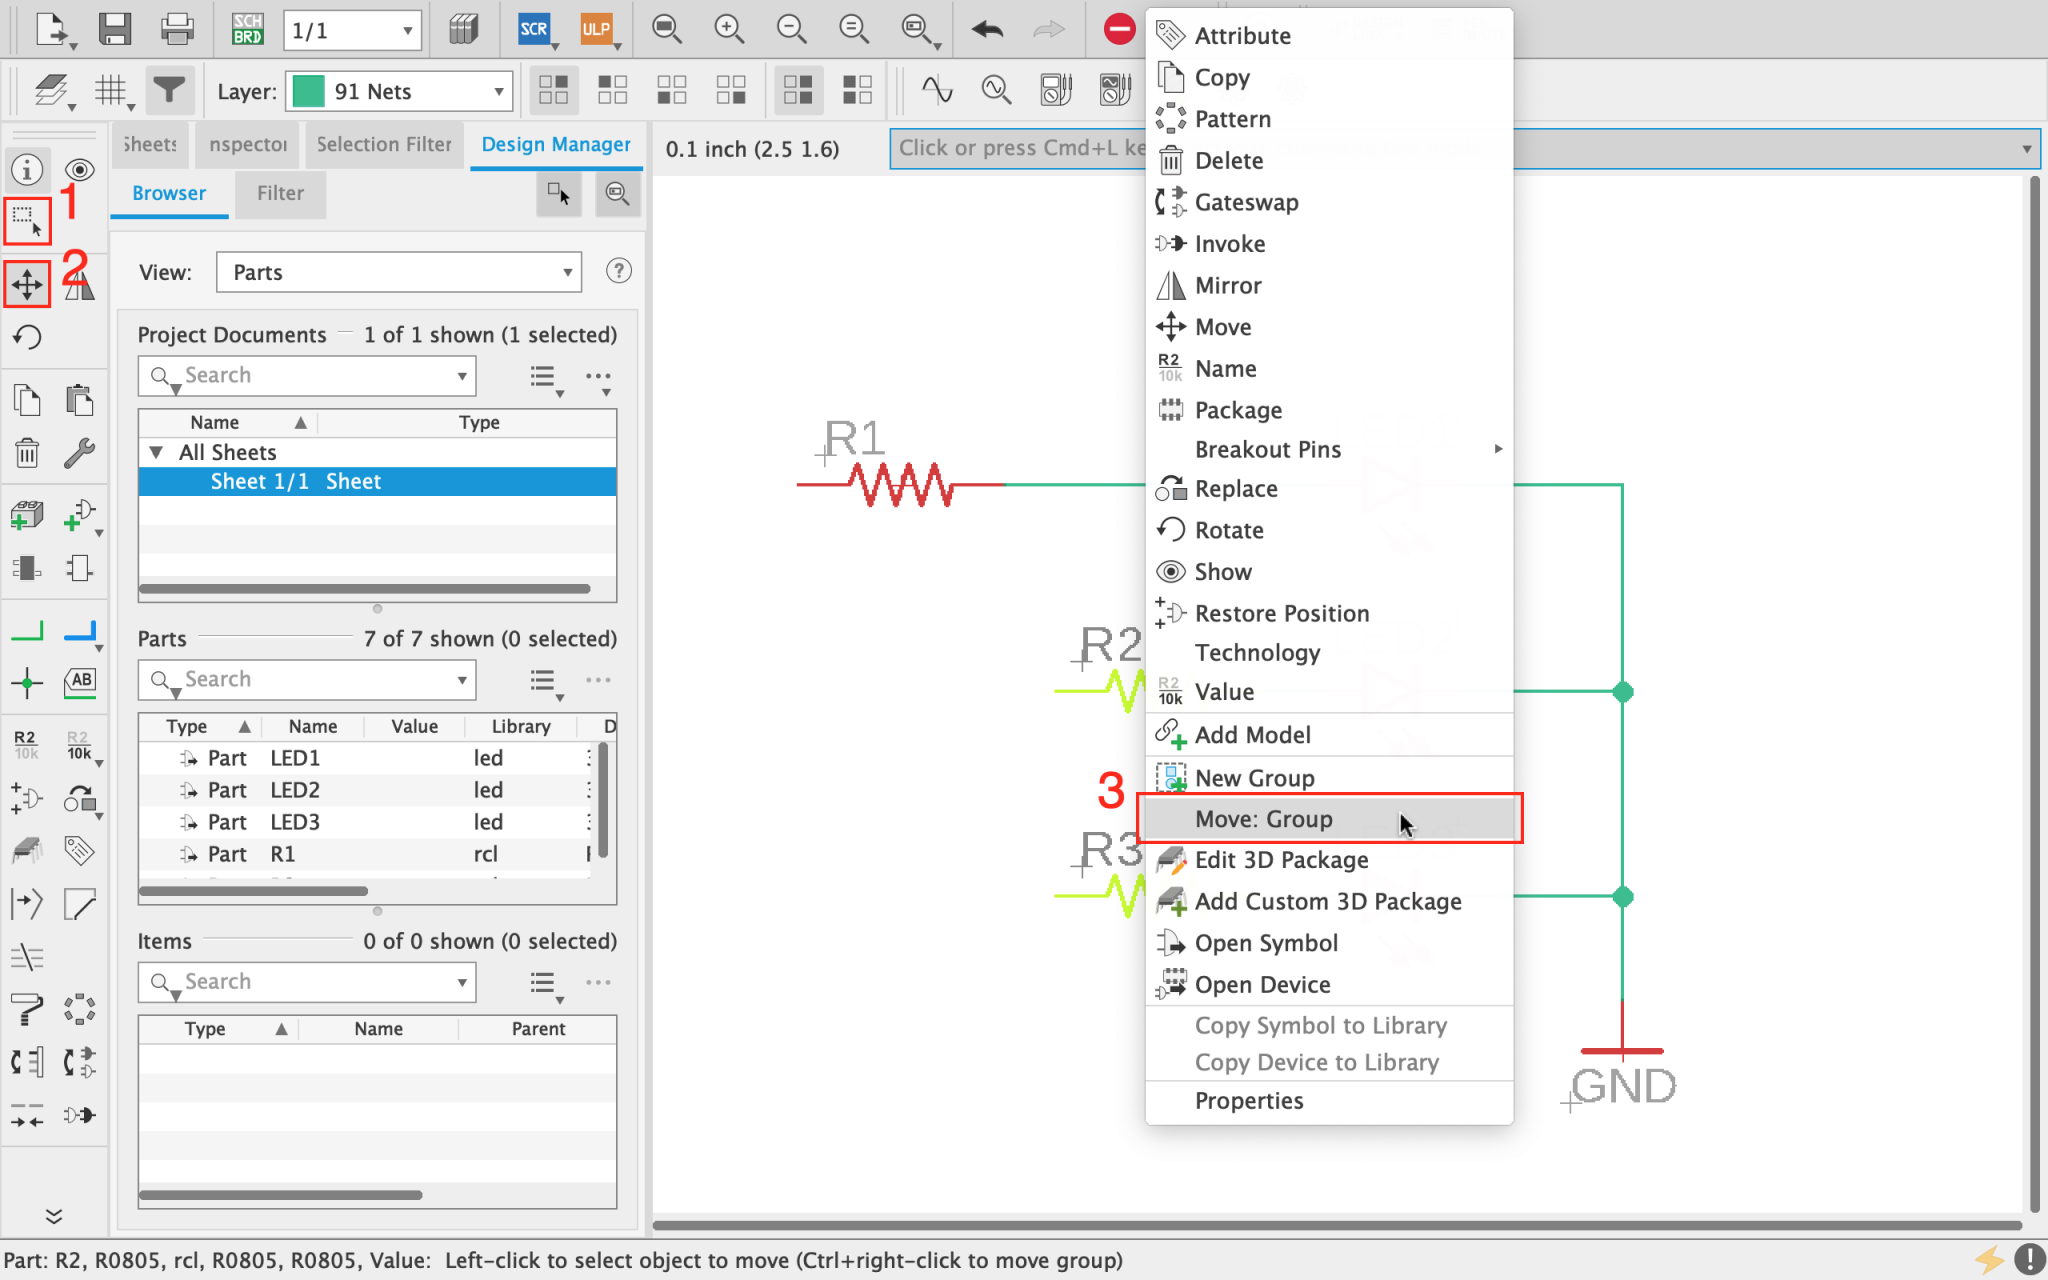Open the Layer dropdown showing 91 Nets
Image resolution: width=2048 pixels, height=1280 pixels.
tap(398, 91)
